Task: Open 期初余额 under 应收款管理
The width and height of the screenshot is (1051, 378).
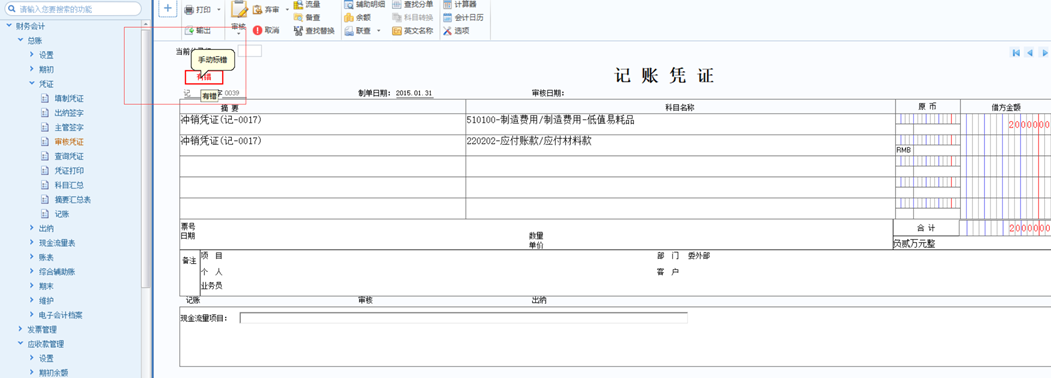Action: (53, 373)
